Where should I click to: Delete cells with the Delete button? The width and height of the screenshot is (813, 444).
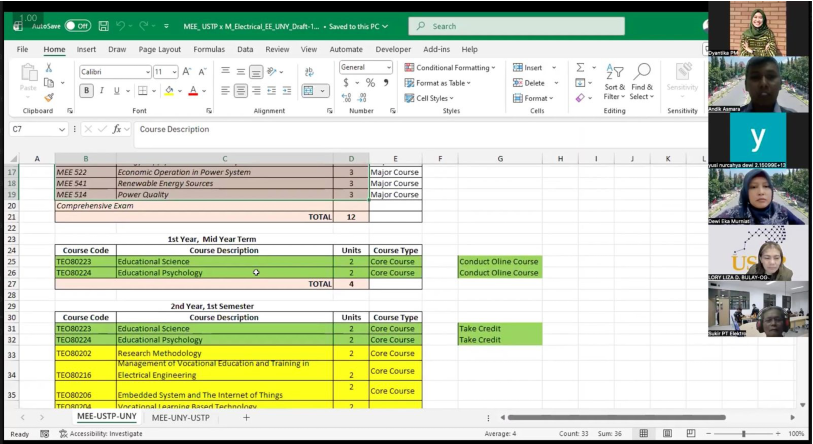click(529, 82)
